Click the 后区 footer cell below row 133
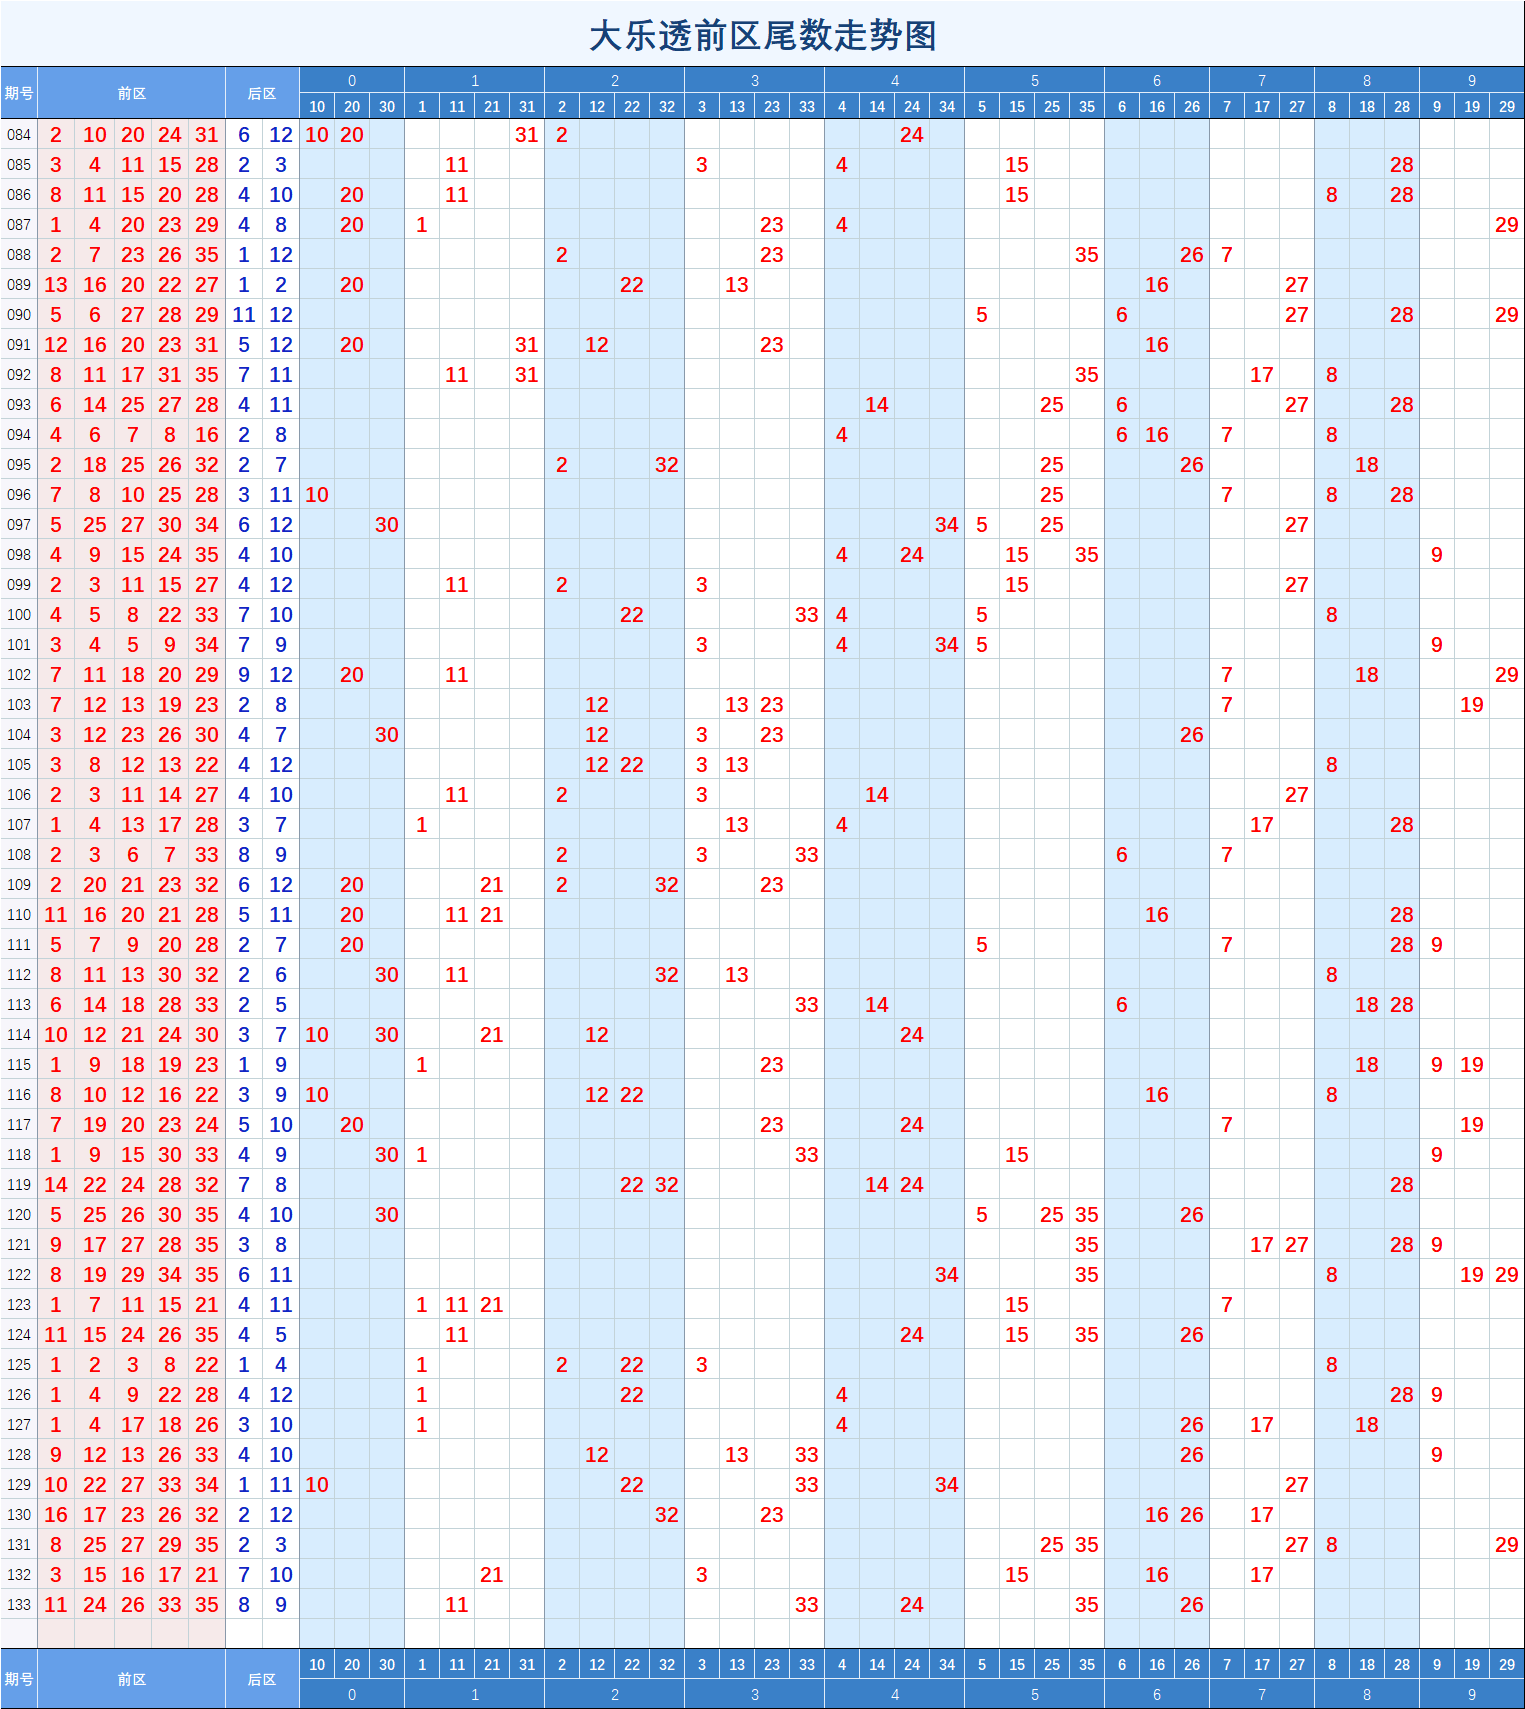Image resolution: width=1525 pixels, height=1709 pixels. click(262, 1679)
